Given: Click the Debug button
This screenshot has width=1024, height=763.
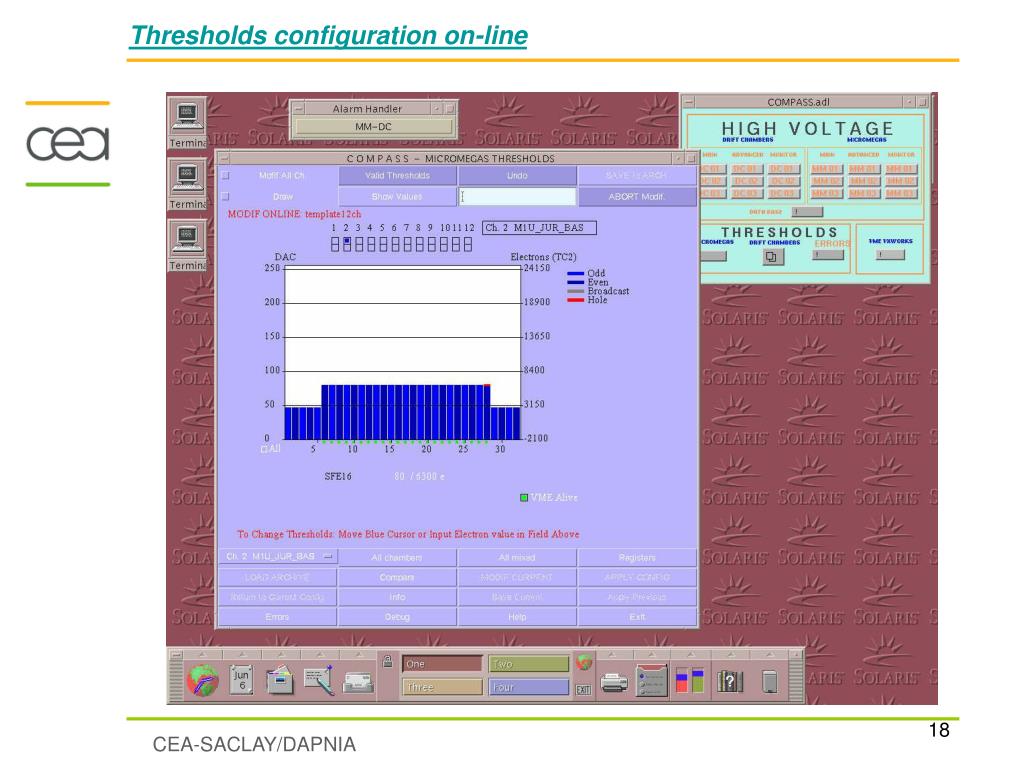Looking at the screenshot, I should click(397, 617).
